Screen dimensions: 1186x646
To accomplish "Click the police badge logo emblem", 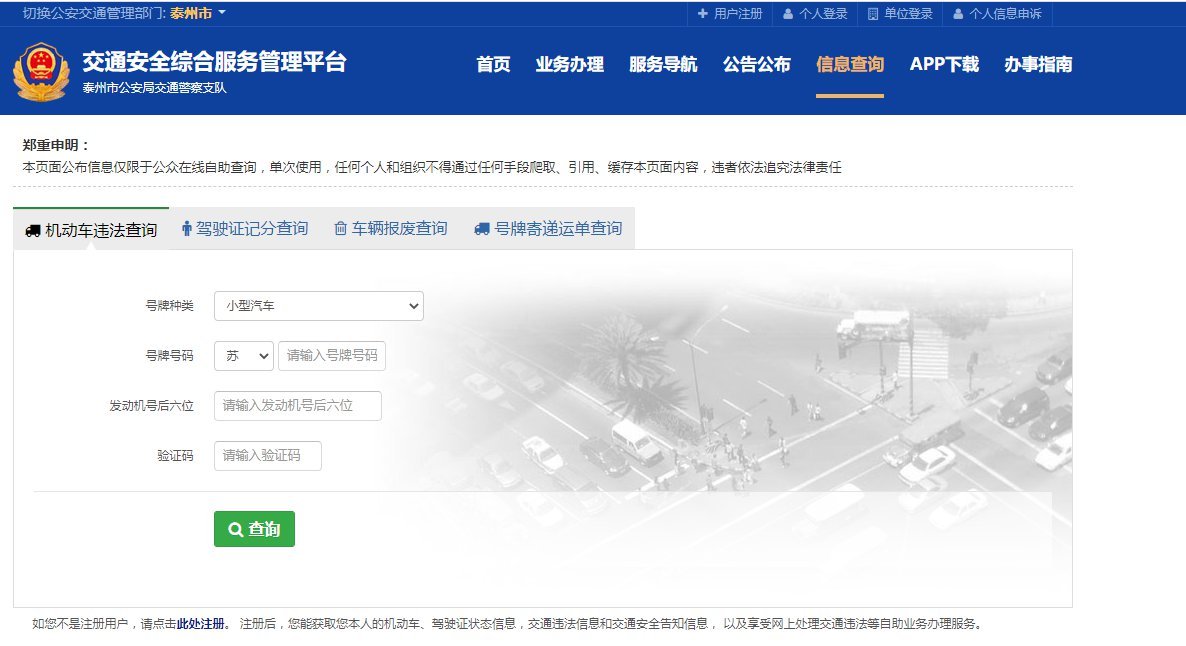I will (40, 70).
